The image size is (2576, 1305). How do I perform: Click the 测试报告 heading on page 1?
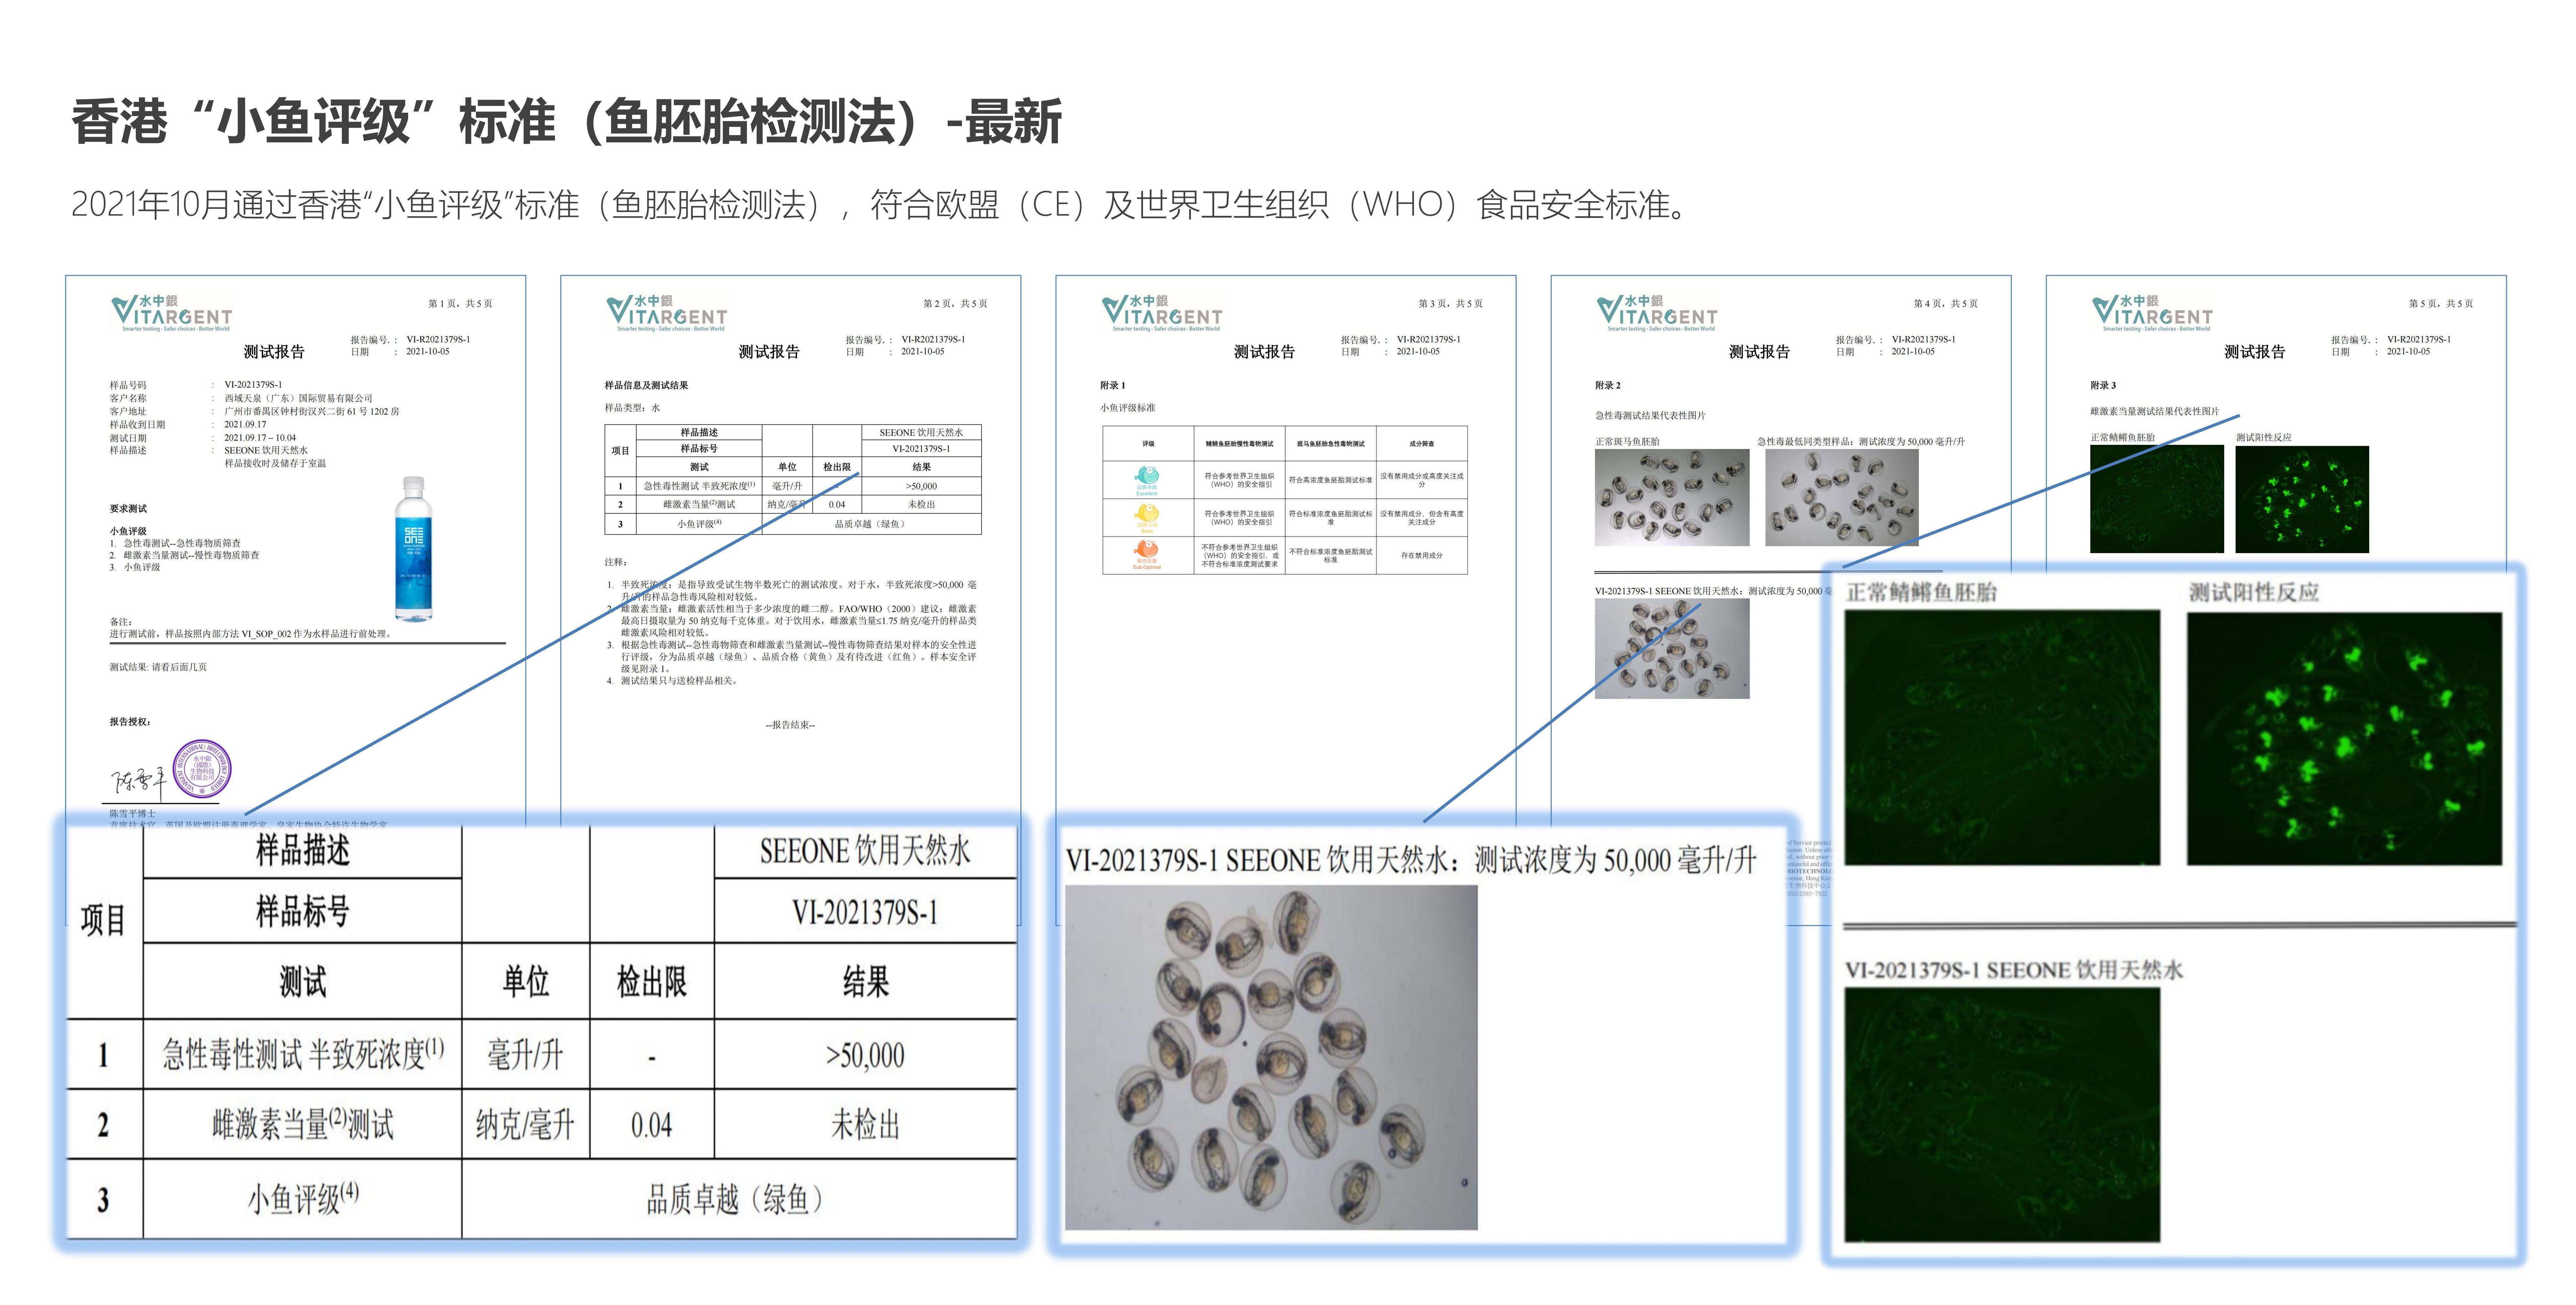(274, 352)
